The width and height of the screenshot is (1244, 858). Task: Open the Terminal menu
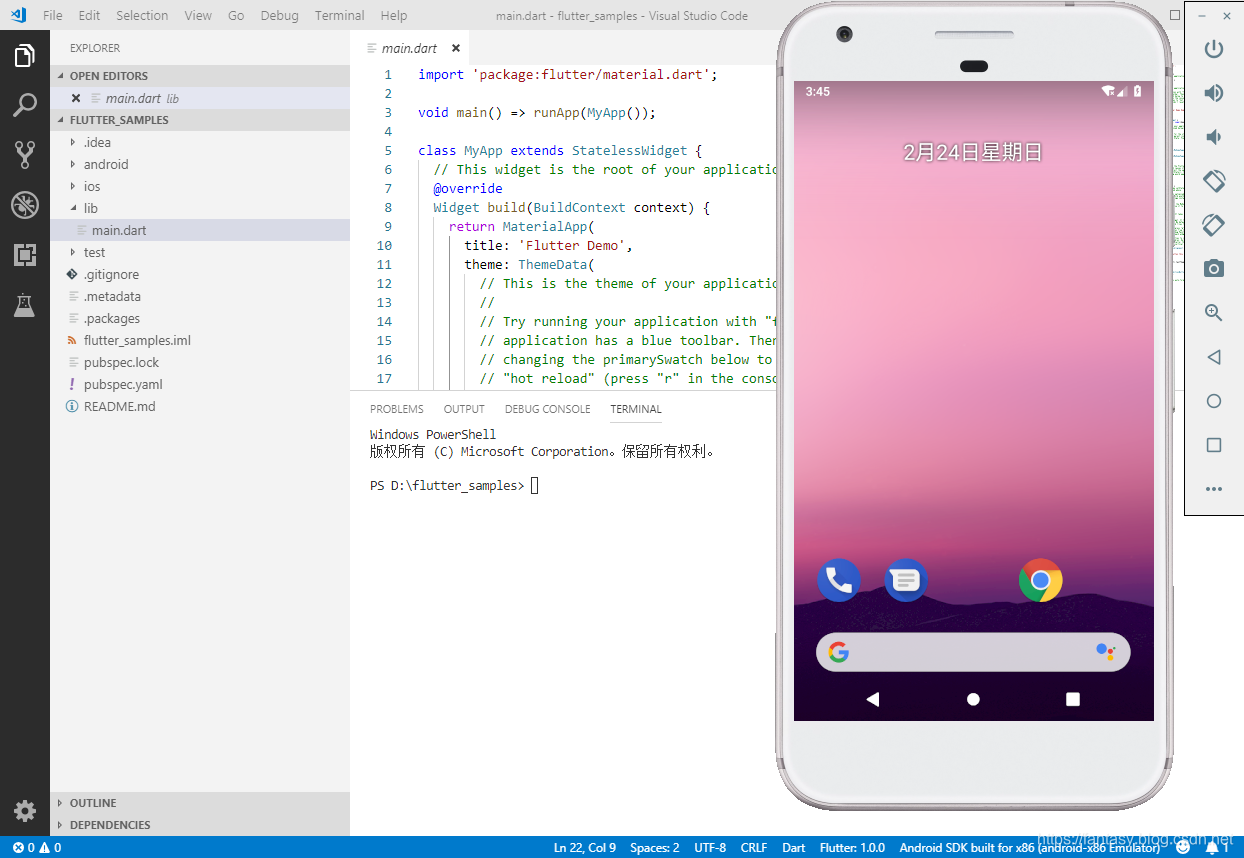click(340, 15)
